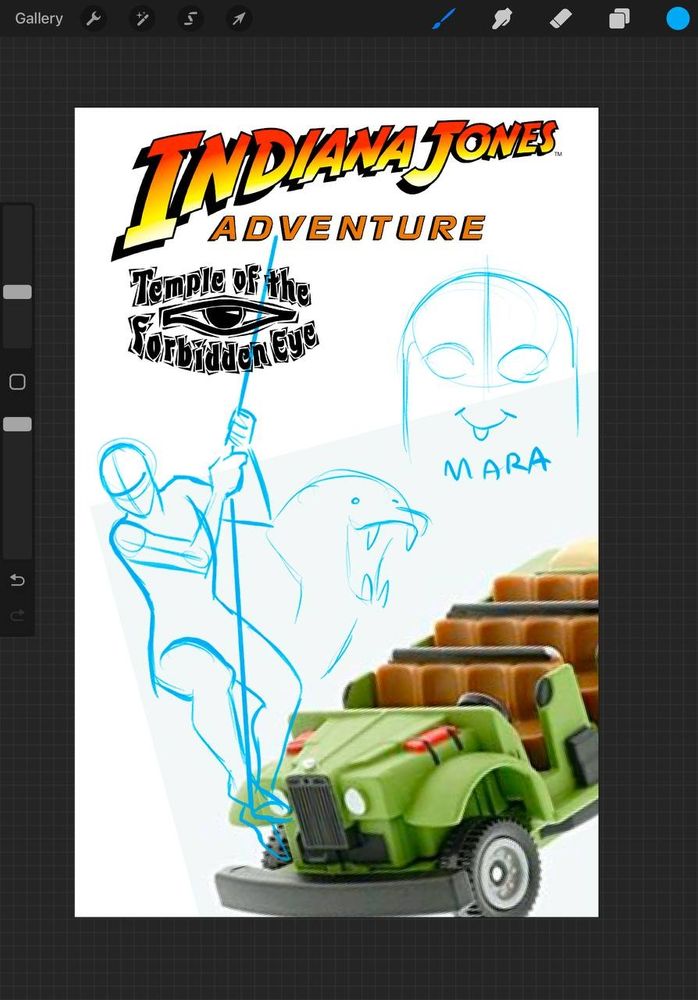Screen dimensions: 698x1000
Task: Tap the Temple of the Forbidden Eye logo
Action: [223, 320]
